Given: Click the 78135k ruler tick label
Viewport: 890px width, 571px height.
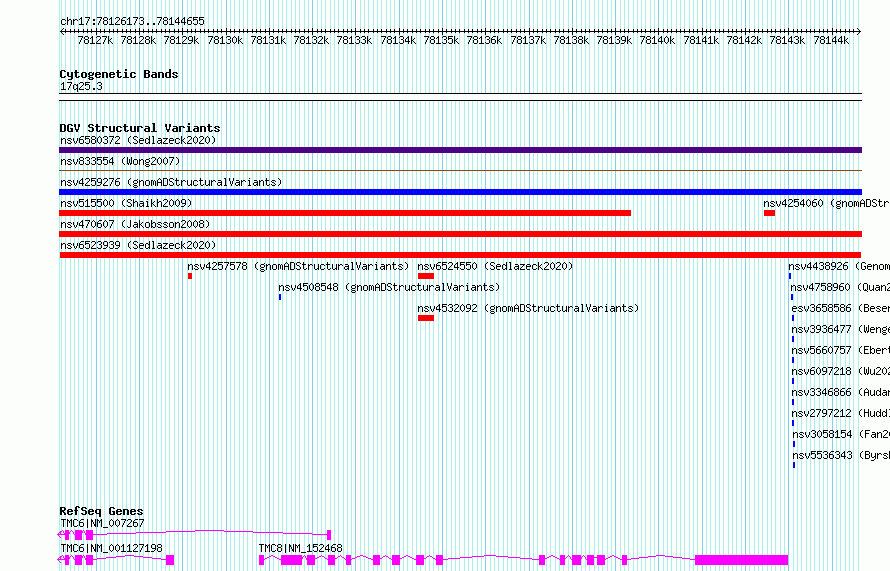Looking at the screenshot, I should [x=441, y=40].
